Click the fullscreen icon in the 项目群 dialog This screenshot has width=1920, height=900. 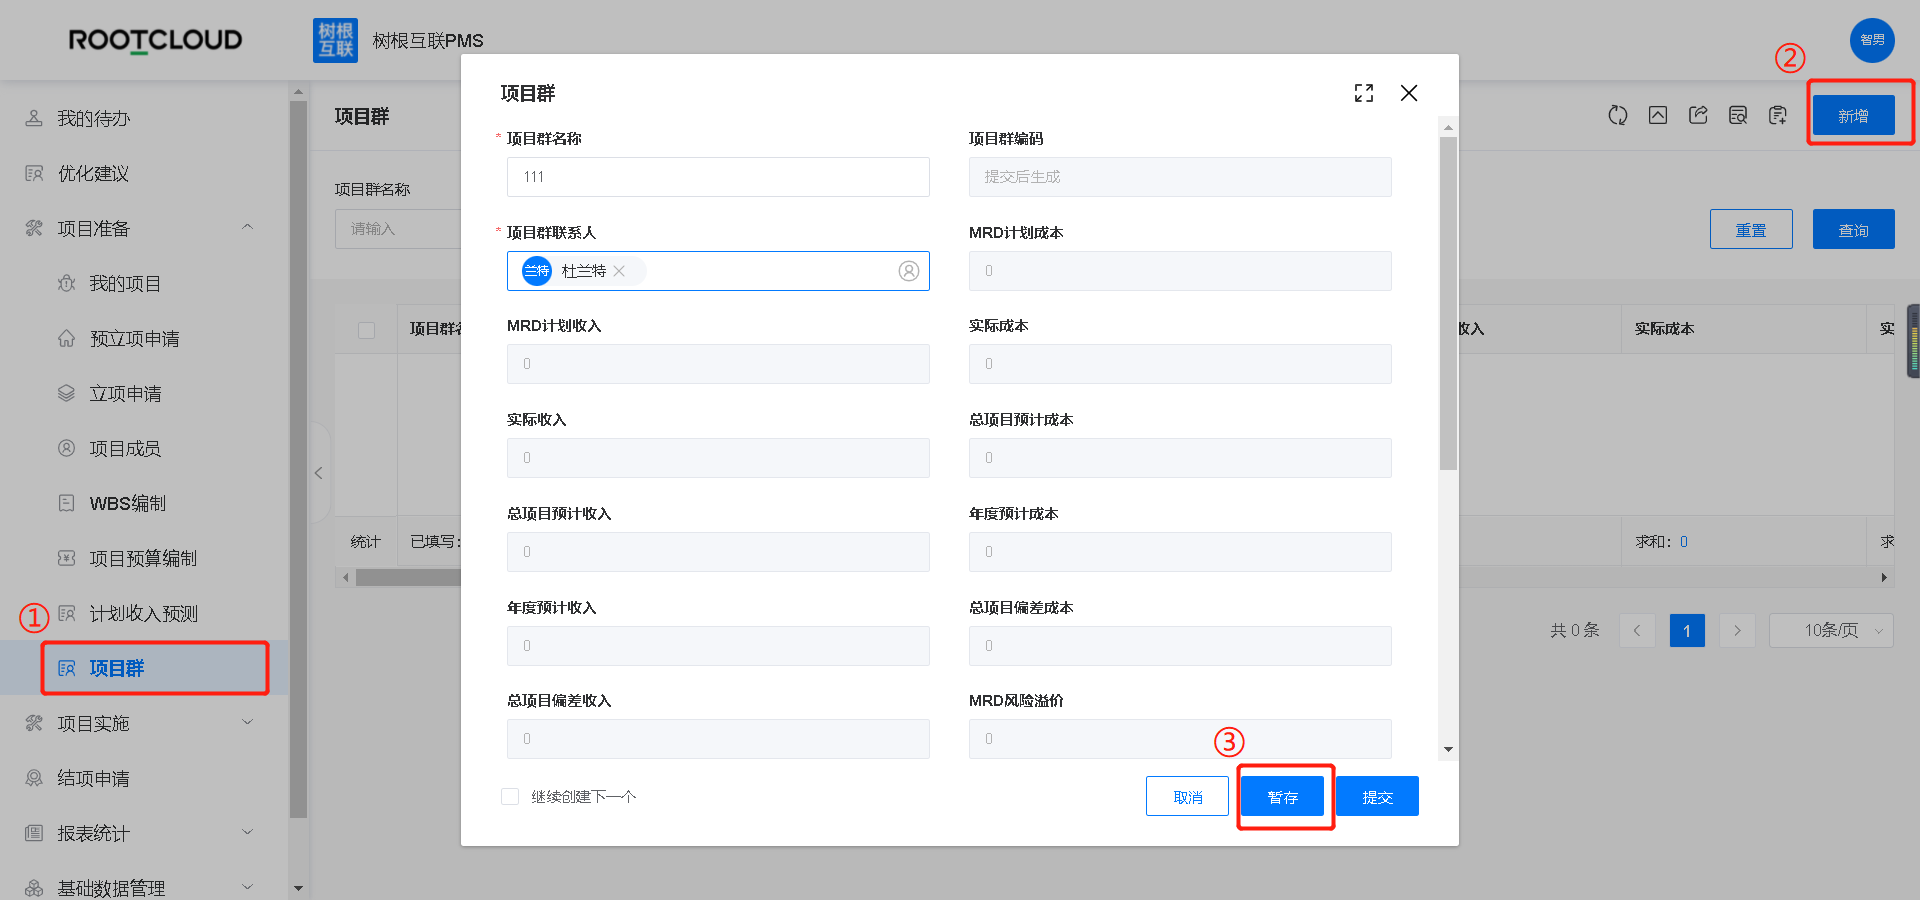point(1364,93)
